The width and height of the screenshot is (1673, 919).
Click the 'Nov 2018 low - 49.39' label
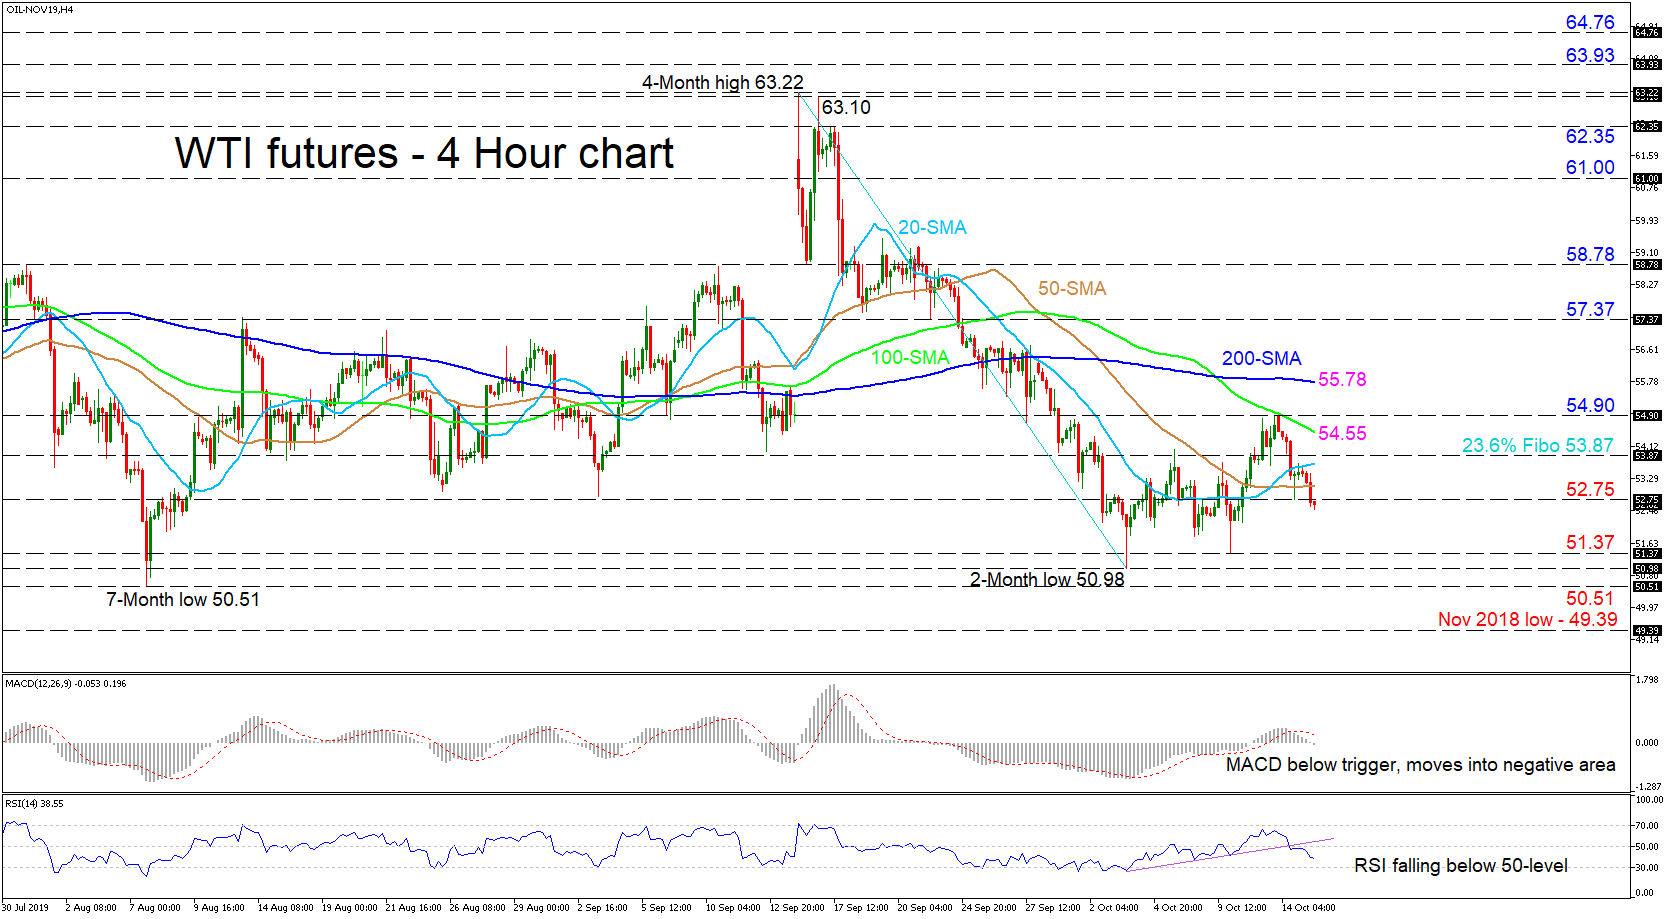pyautogui.click(x=1527, y=619)
